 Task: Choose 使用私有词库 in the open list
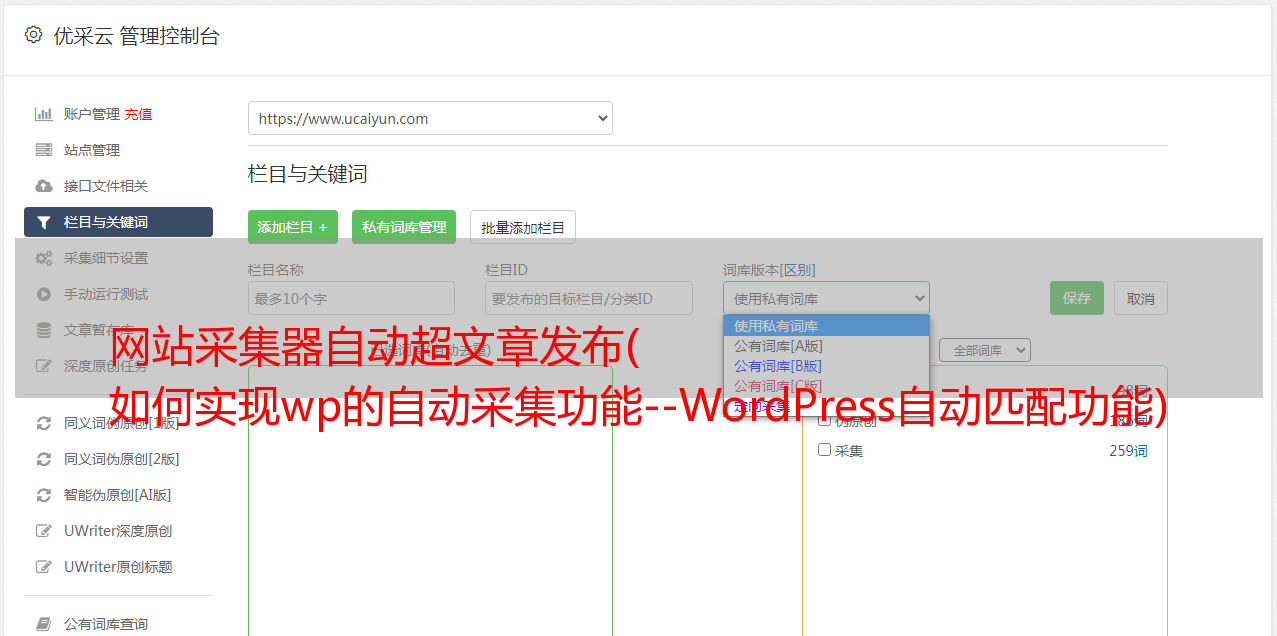[826, 326]
